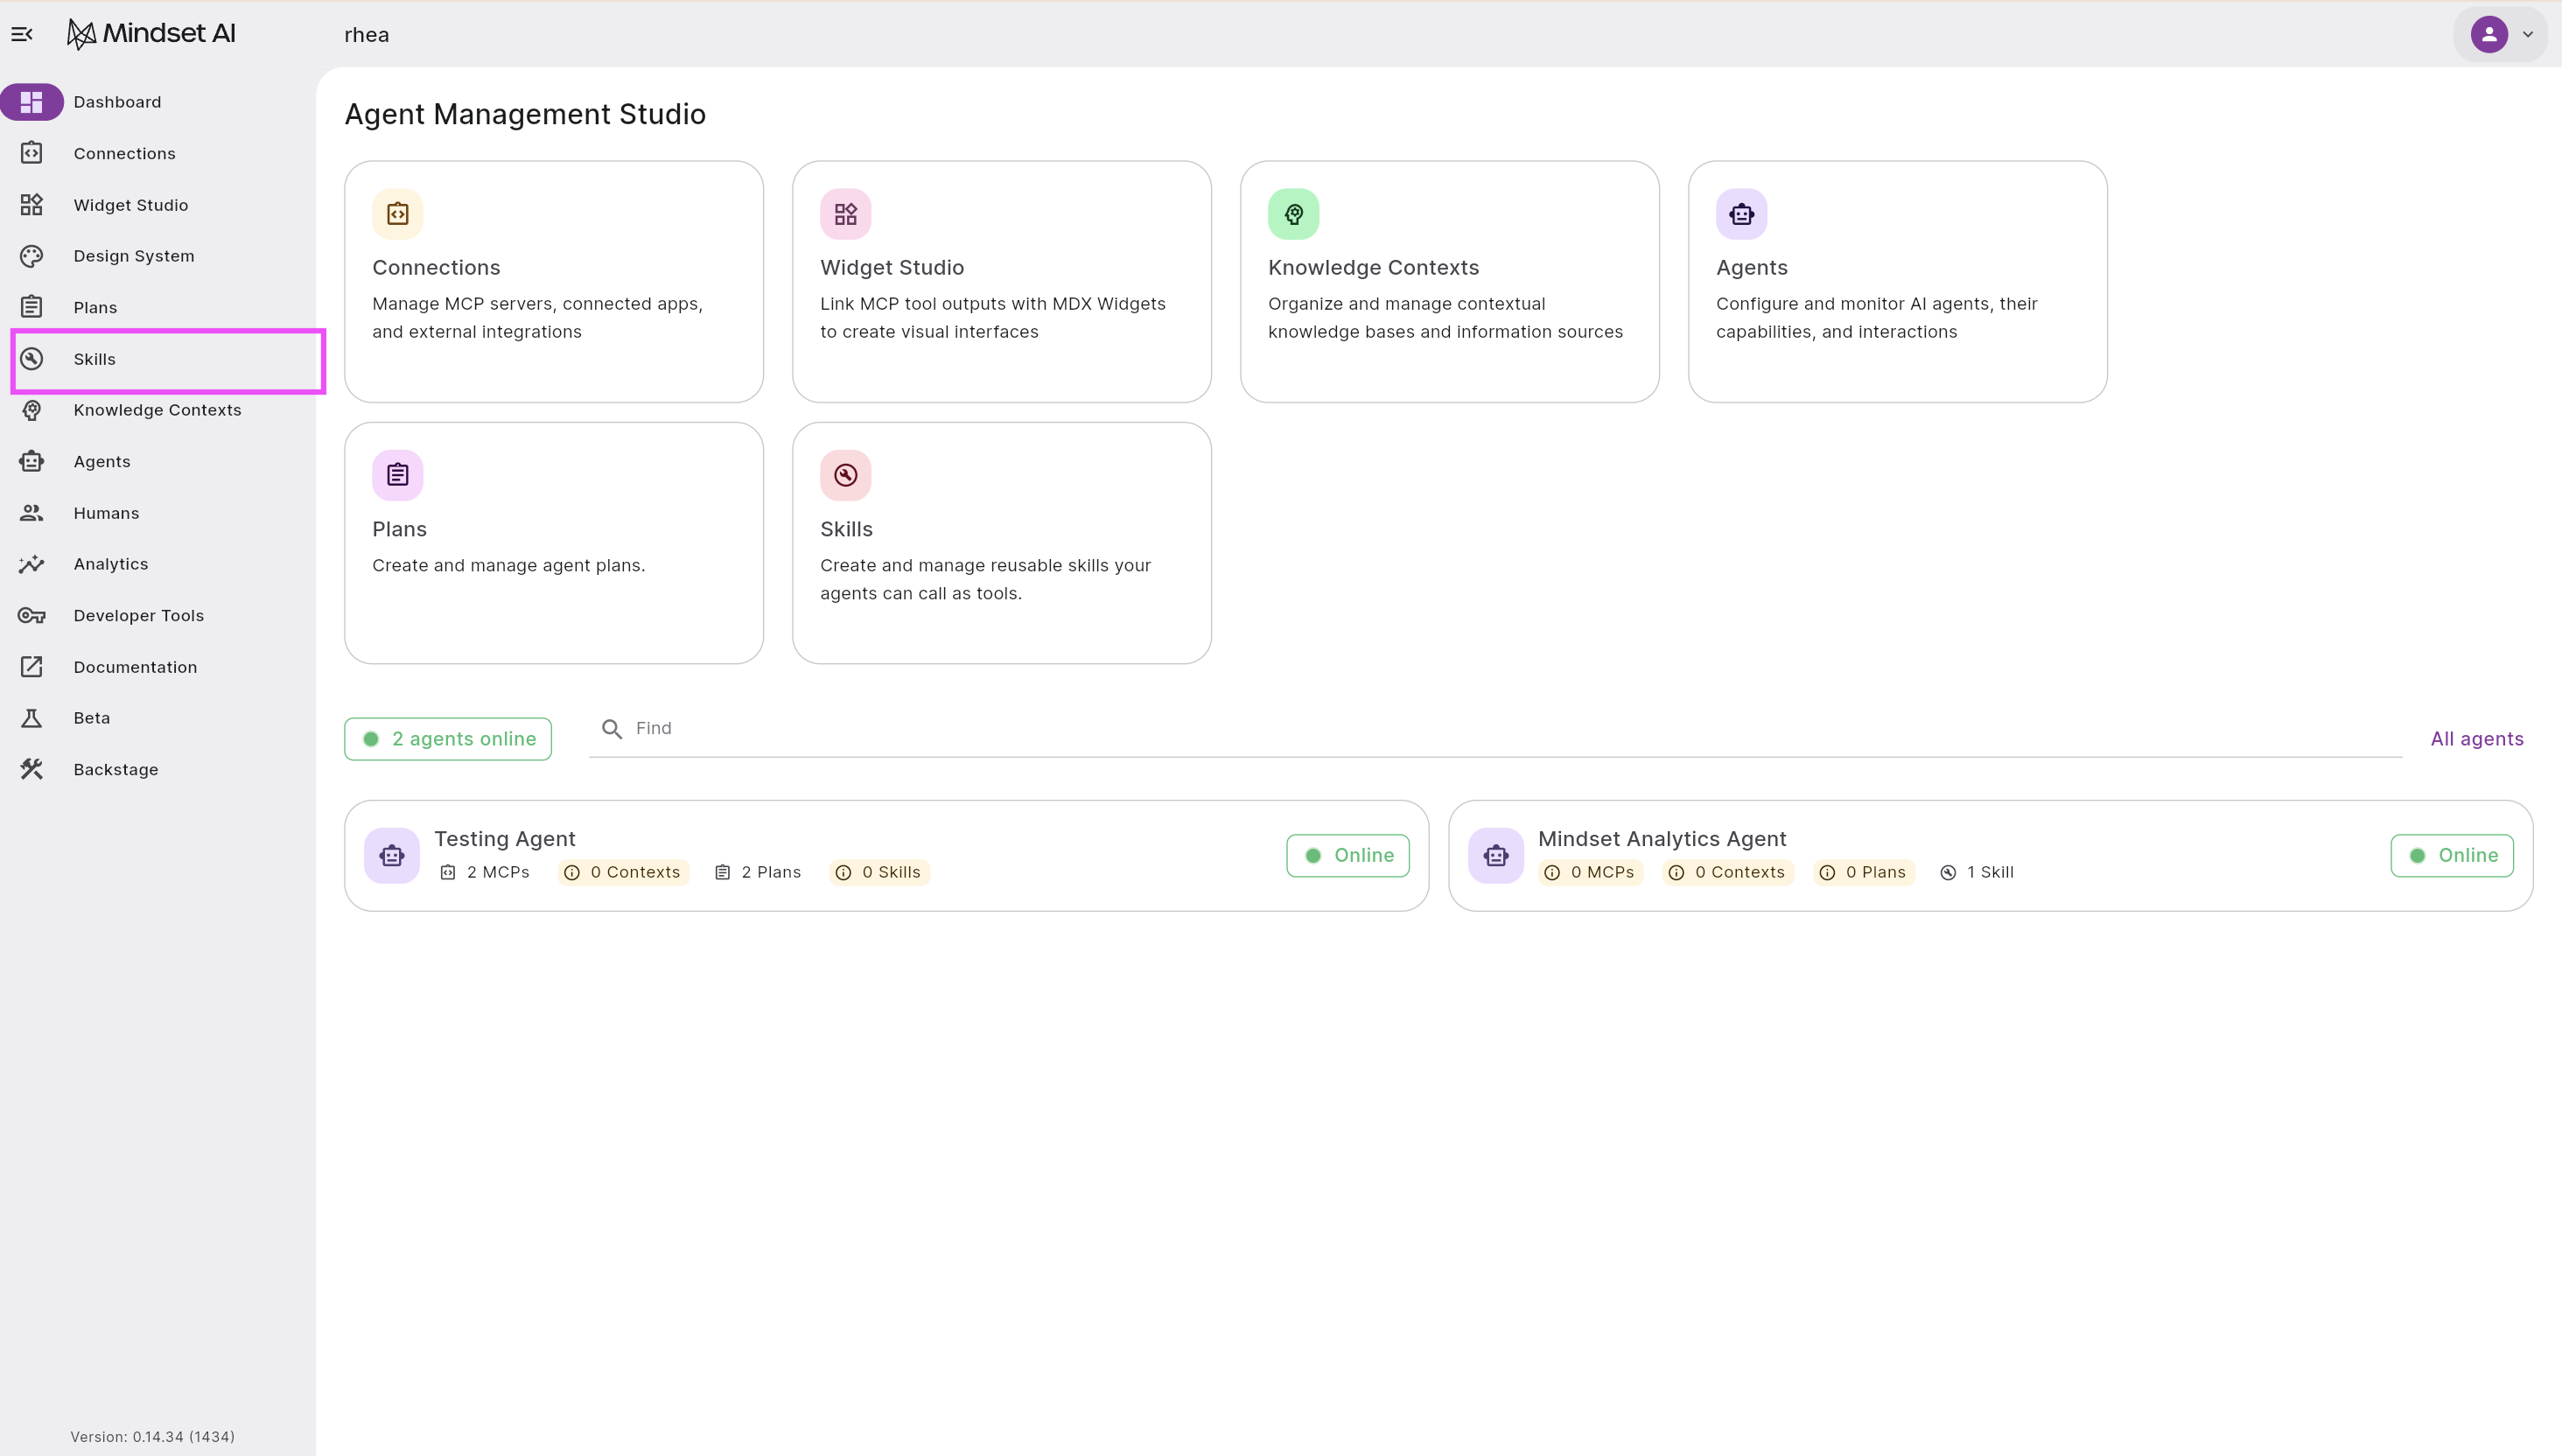
Task: Click the Humans sidebar icon
Action: click(x=32, y=513)
